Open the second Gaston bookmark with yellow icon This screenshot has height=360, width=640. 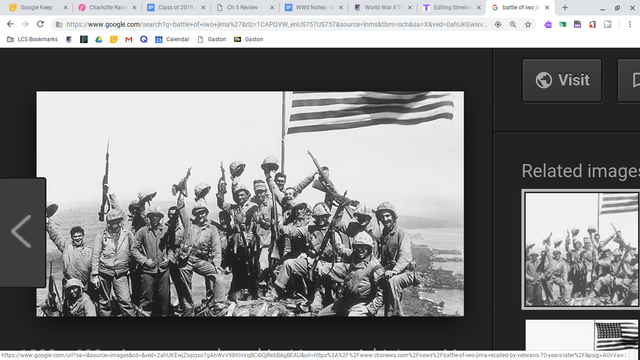pyautogui.click(x=249, y=39)
